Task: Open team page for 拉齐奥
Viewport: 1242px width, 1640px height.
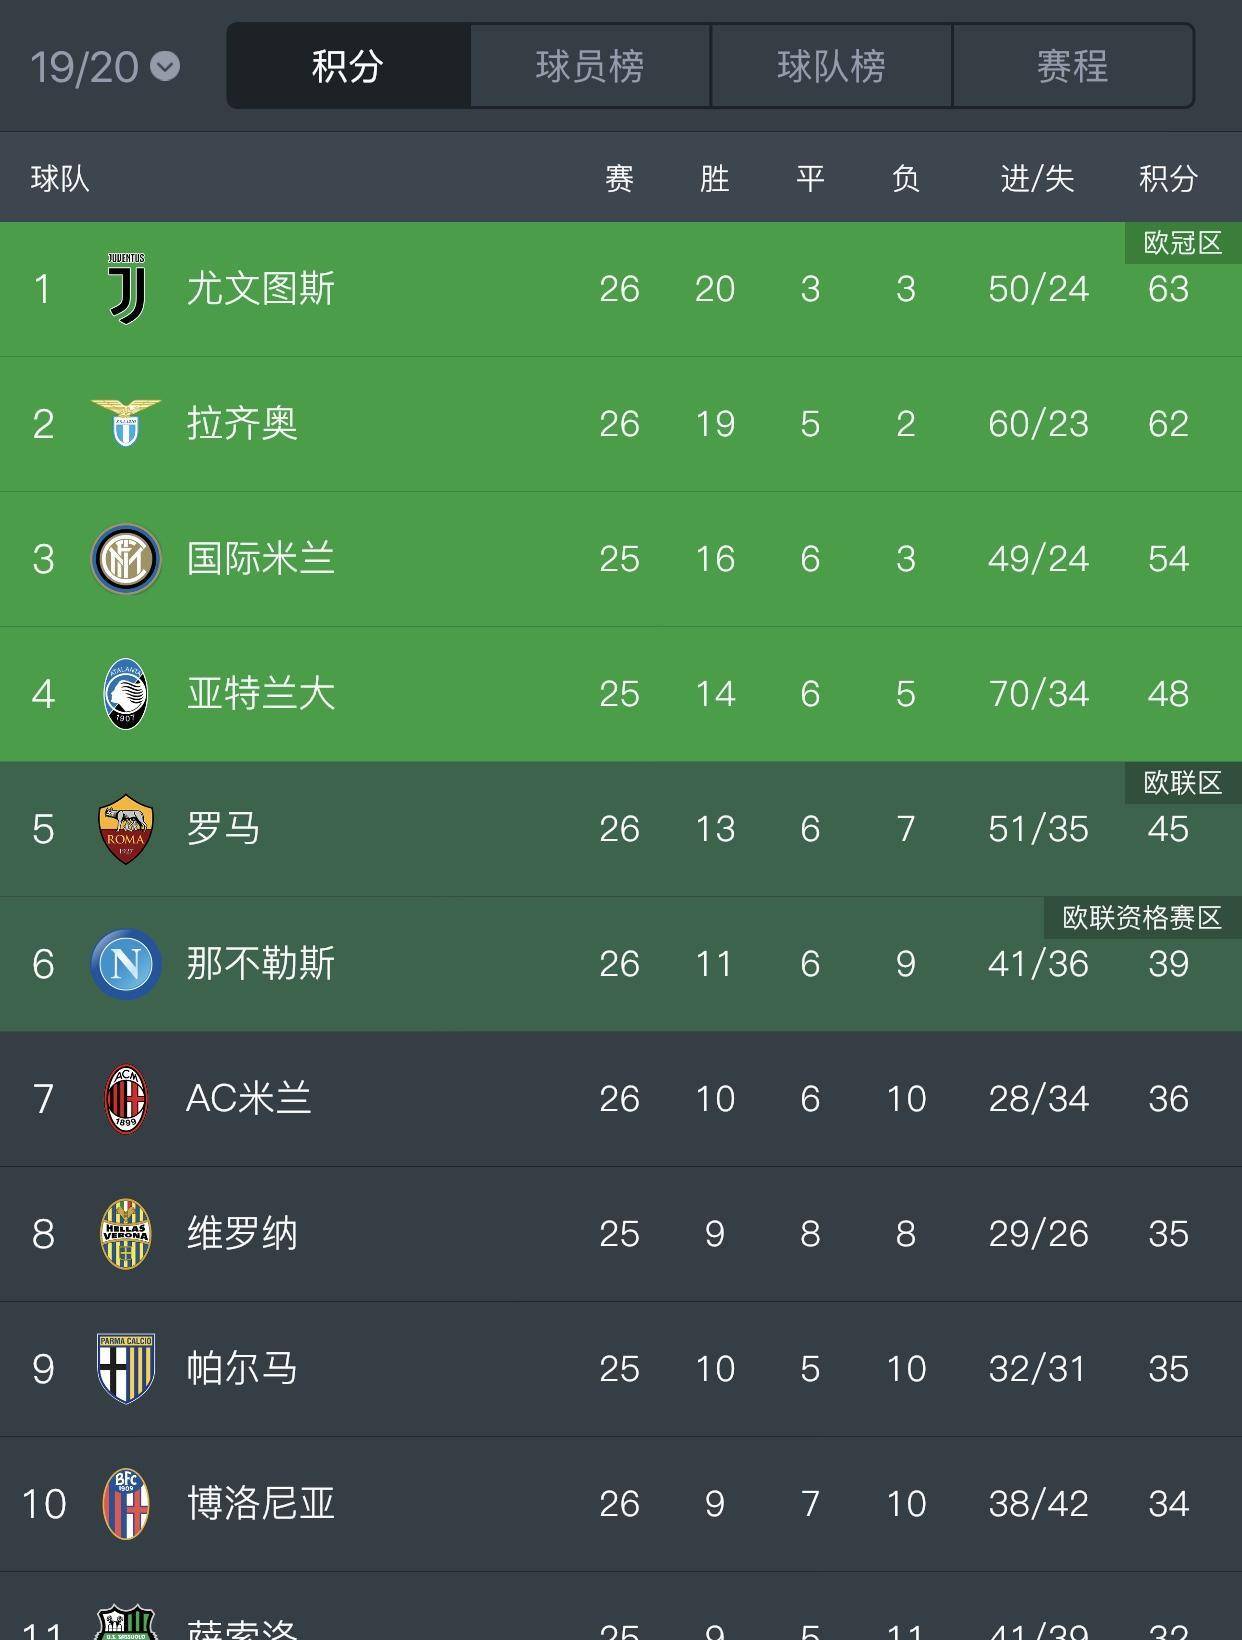Action: [x=242, y=423]
